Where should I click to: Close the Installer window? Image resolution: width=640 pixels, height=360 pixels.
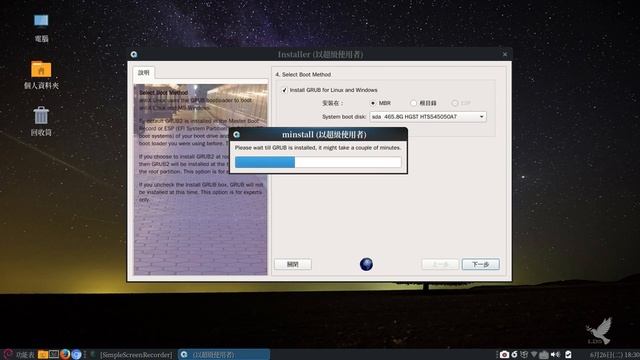505,54
